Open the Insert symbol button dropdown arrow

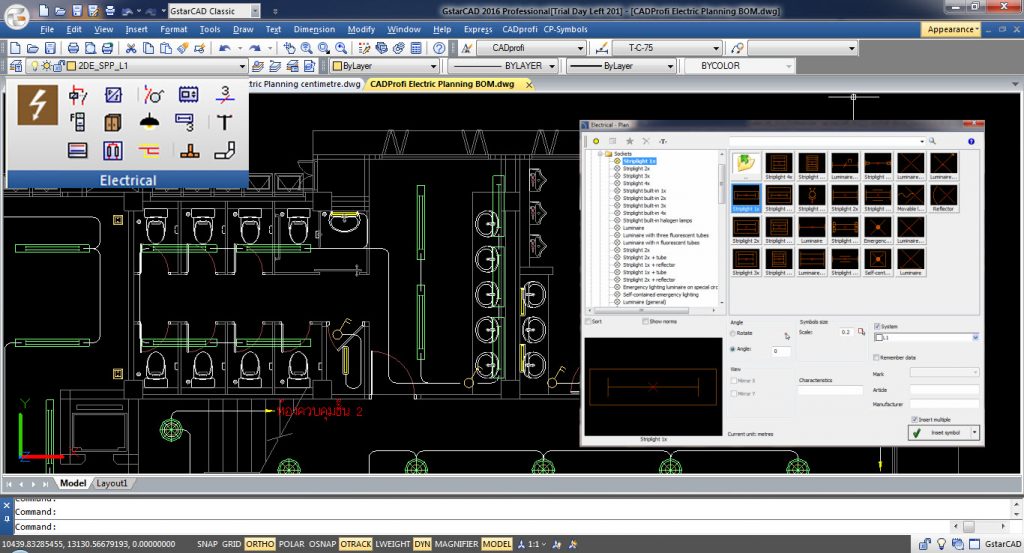coord(974,432)
